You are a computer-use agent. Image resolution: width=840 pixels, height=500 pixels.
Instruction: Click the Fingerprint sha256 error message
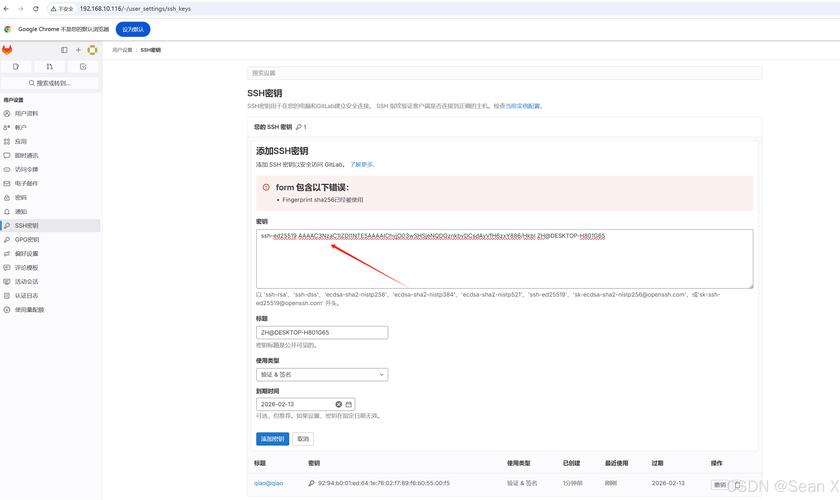322,200
